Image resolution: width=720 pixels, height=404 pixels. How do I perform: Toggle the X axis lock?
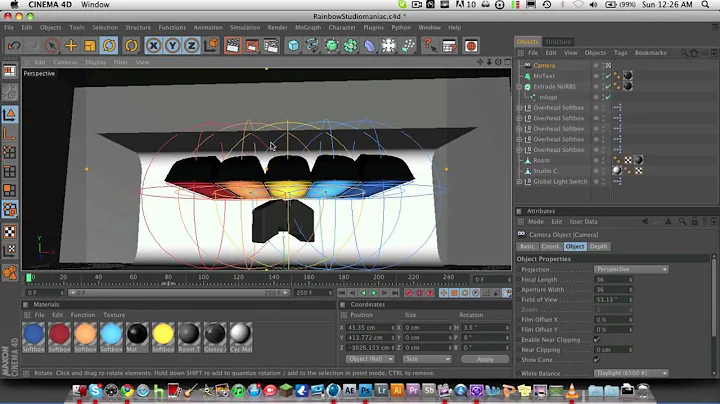153,45
